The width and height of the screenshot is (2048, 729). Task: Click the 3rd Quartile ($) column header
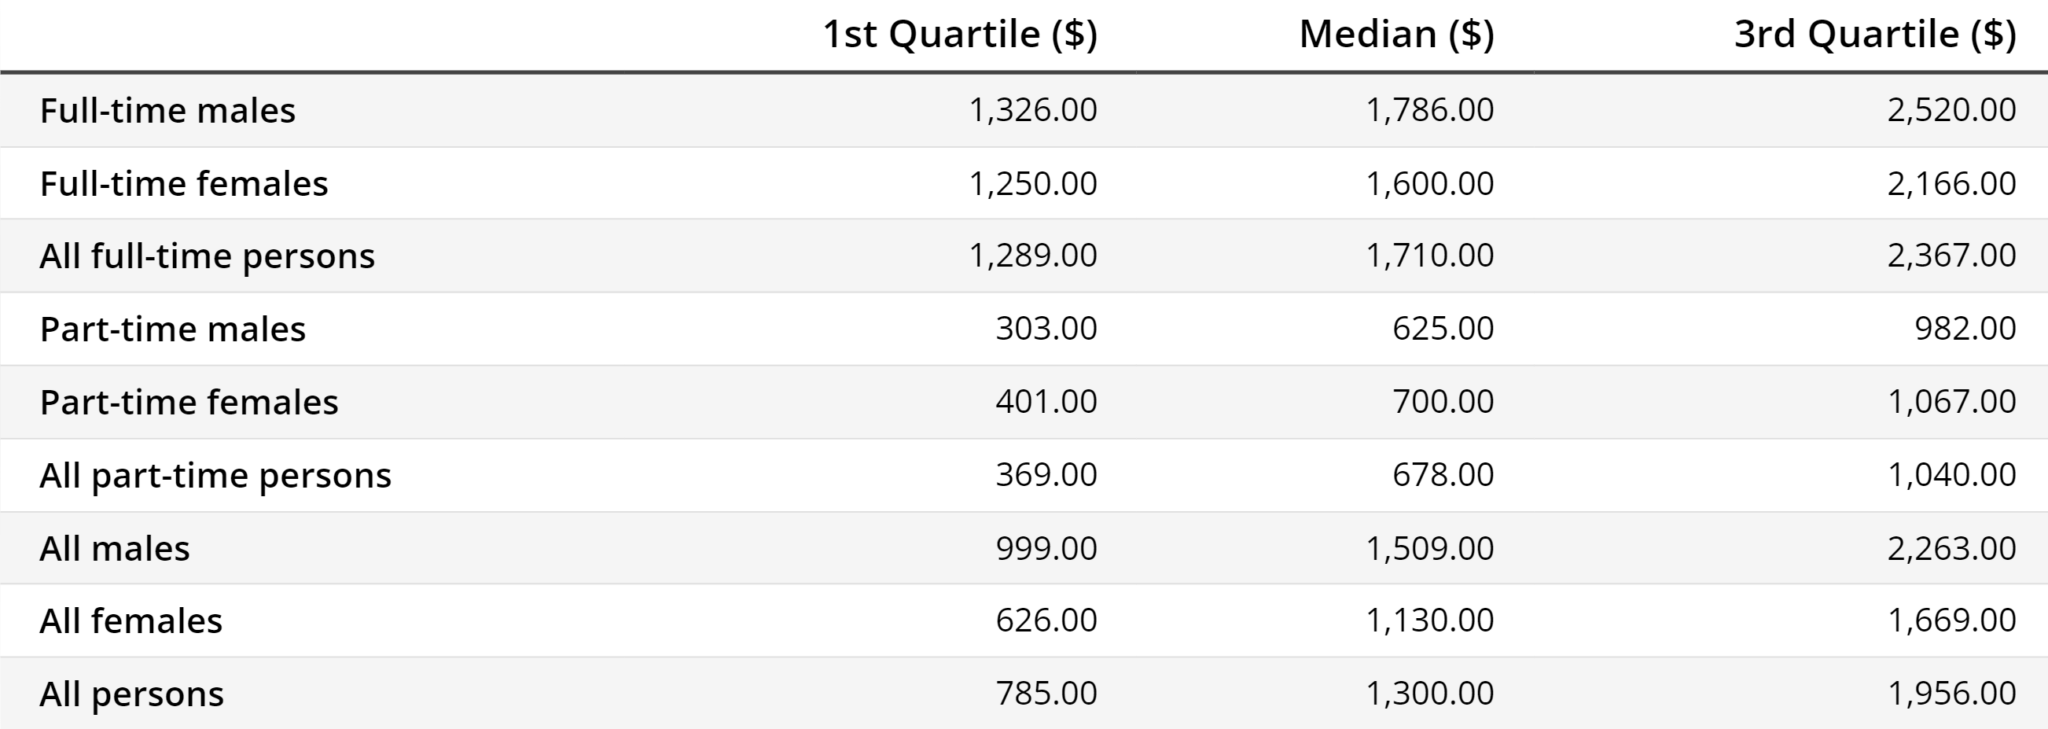click(1874, 35)
